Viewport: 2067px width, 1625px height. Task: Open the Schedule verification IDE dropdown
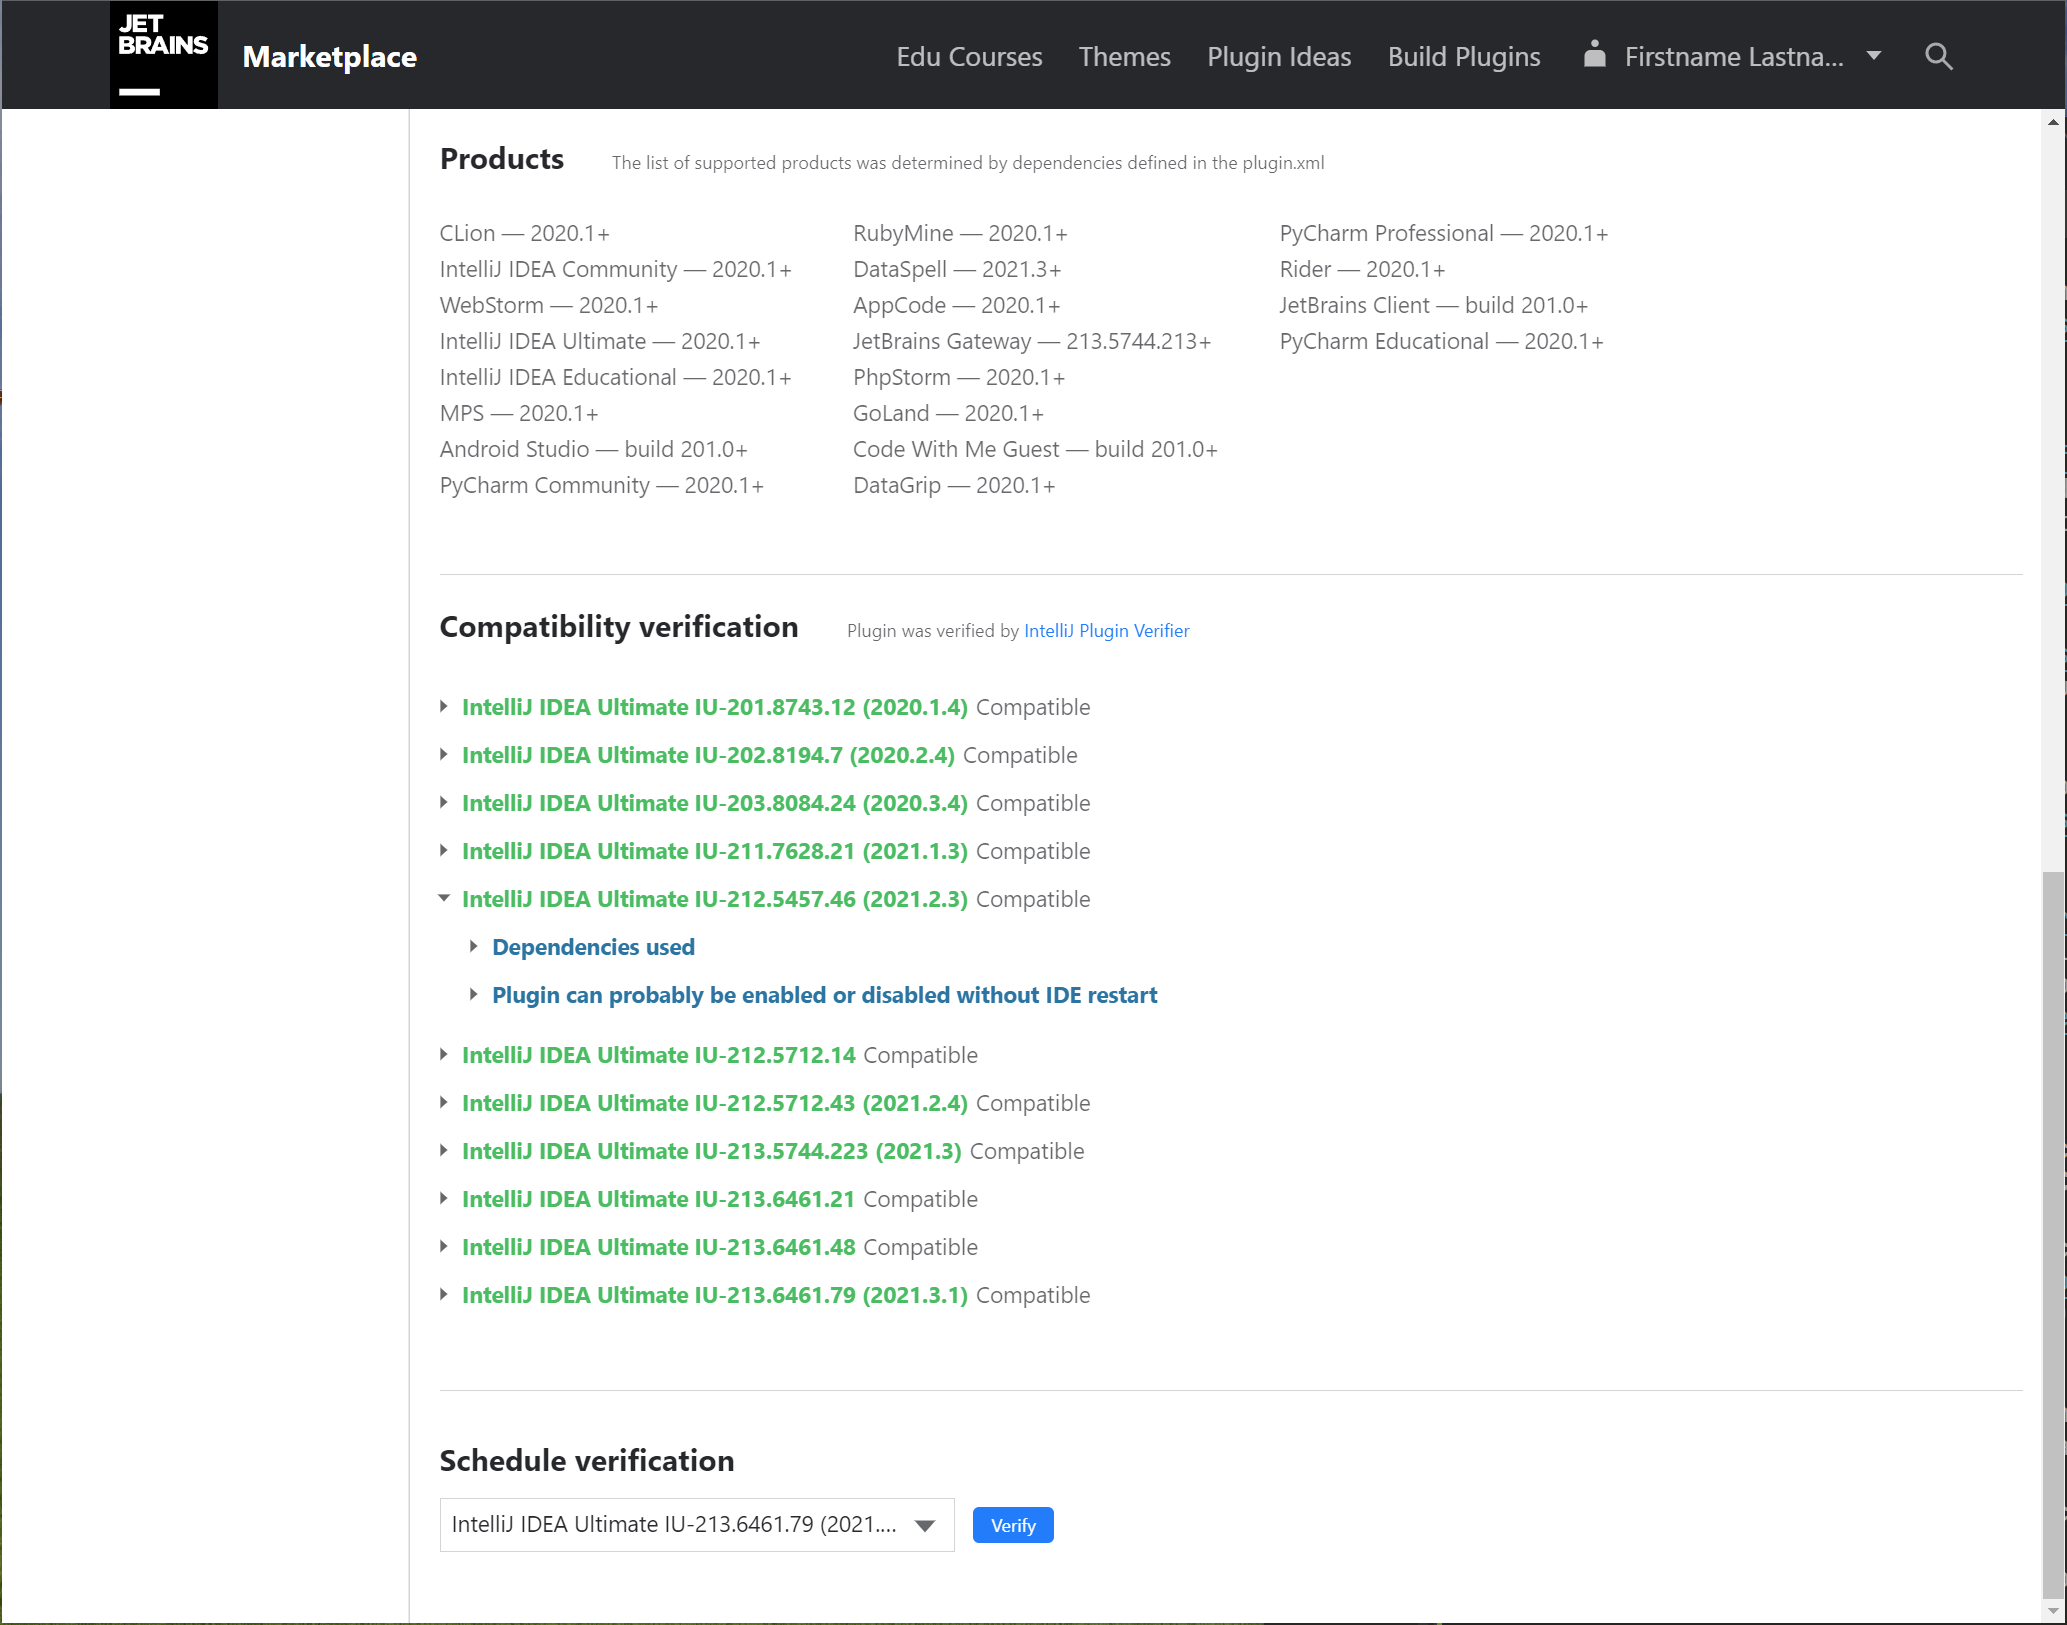(x=697, y=1525)
